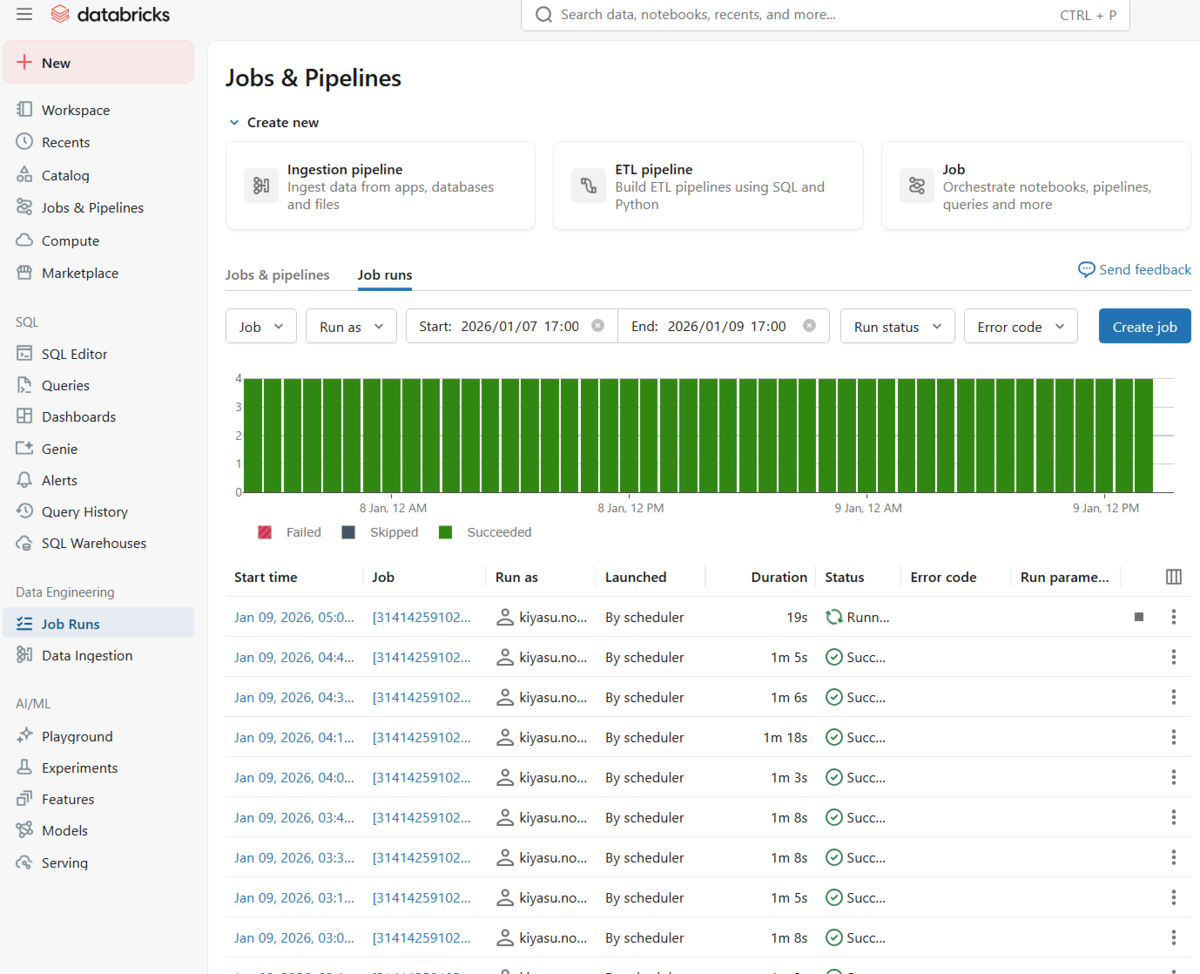Image resolution: width=1200 pixels, height=974 pixels.
Task: Click the Running status in the first row
Action: (857, 617)
